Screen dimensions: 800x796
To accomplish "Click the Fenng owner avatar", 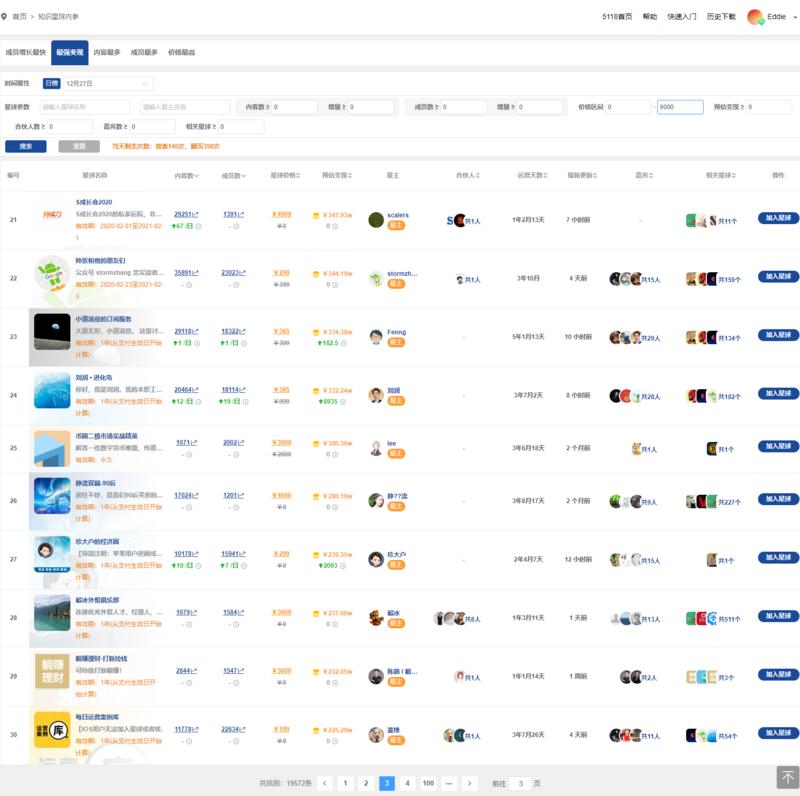I will click(376, 338).
